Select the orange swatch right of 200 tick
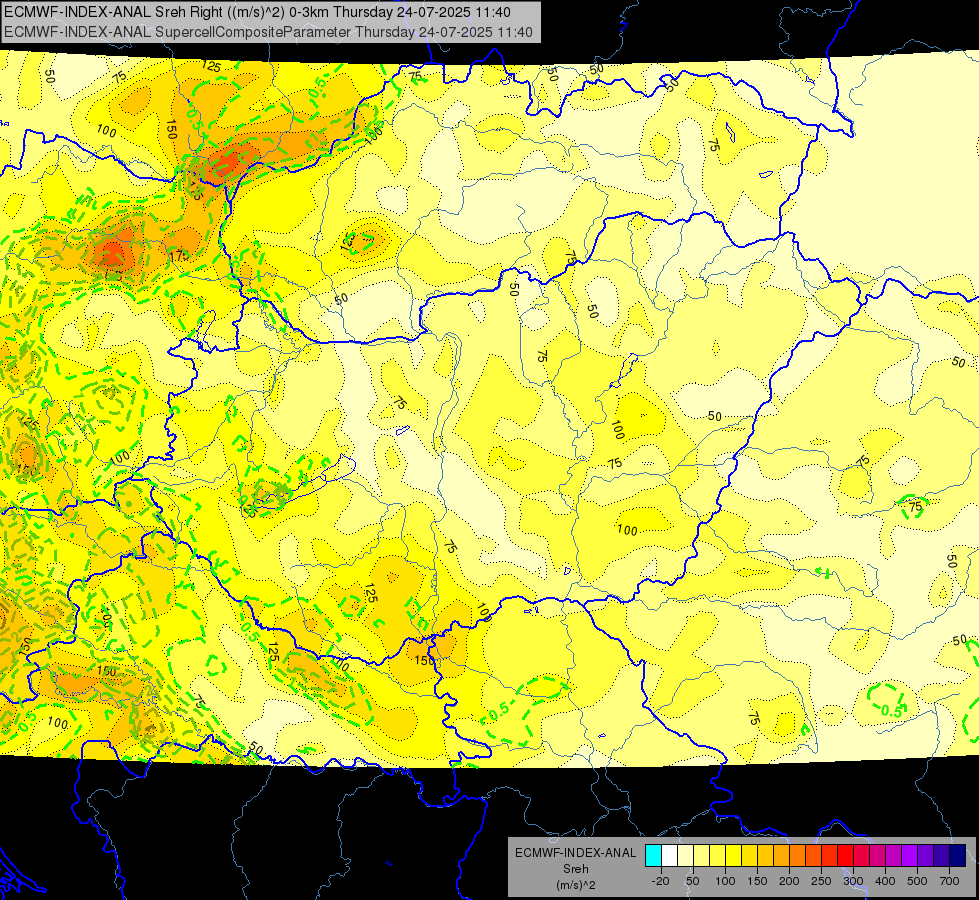The width and height of the screenshot is (979, 900). (797, 856)
